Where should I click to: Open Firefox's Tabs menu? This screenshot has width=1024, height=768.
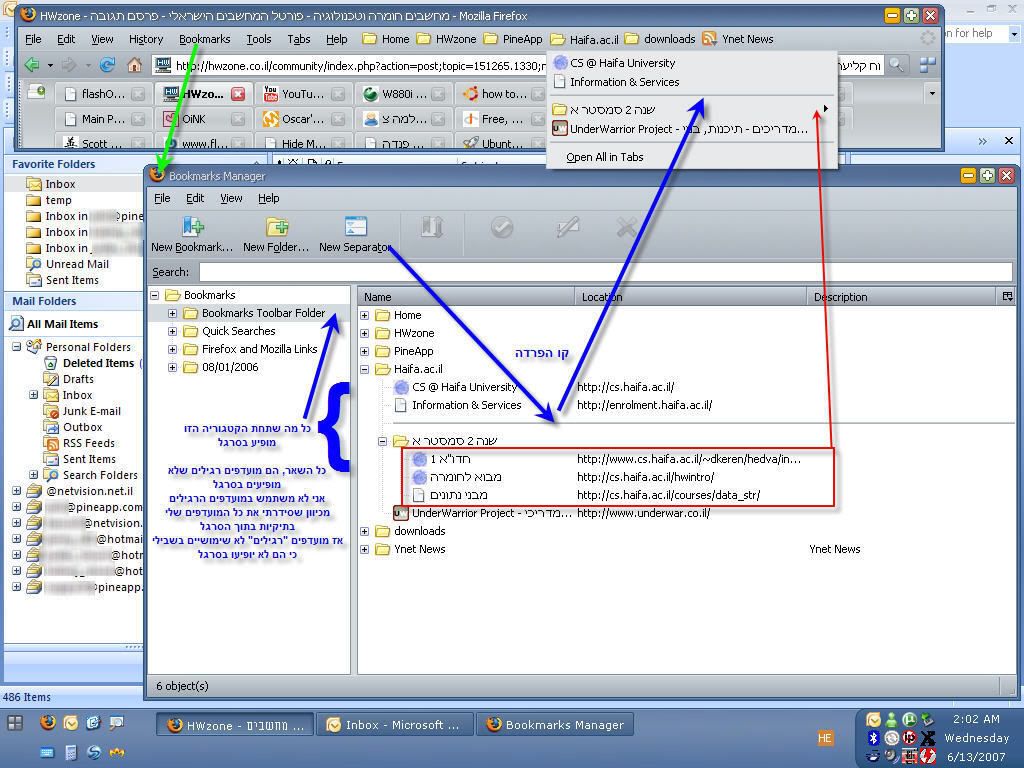point(298,39)
